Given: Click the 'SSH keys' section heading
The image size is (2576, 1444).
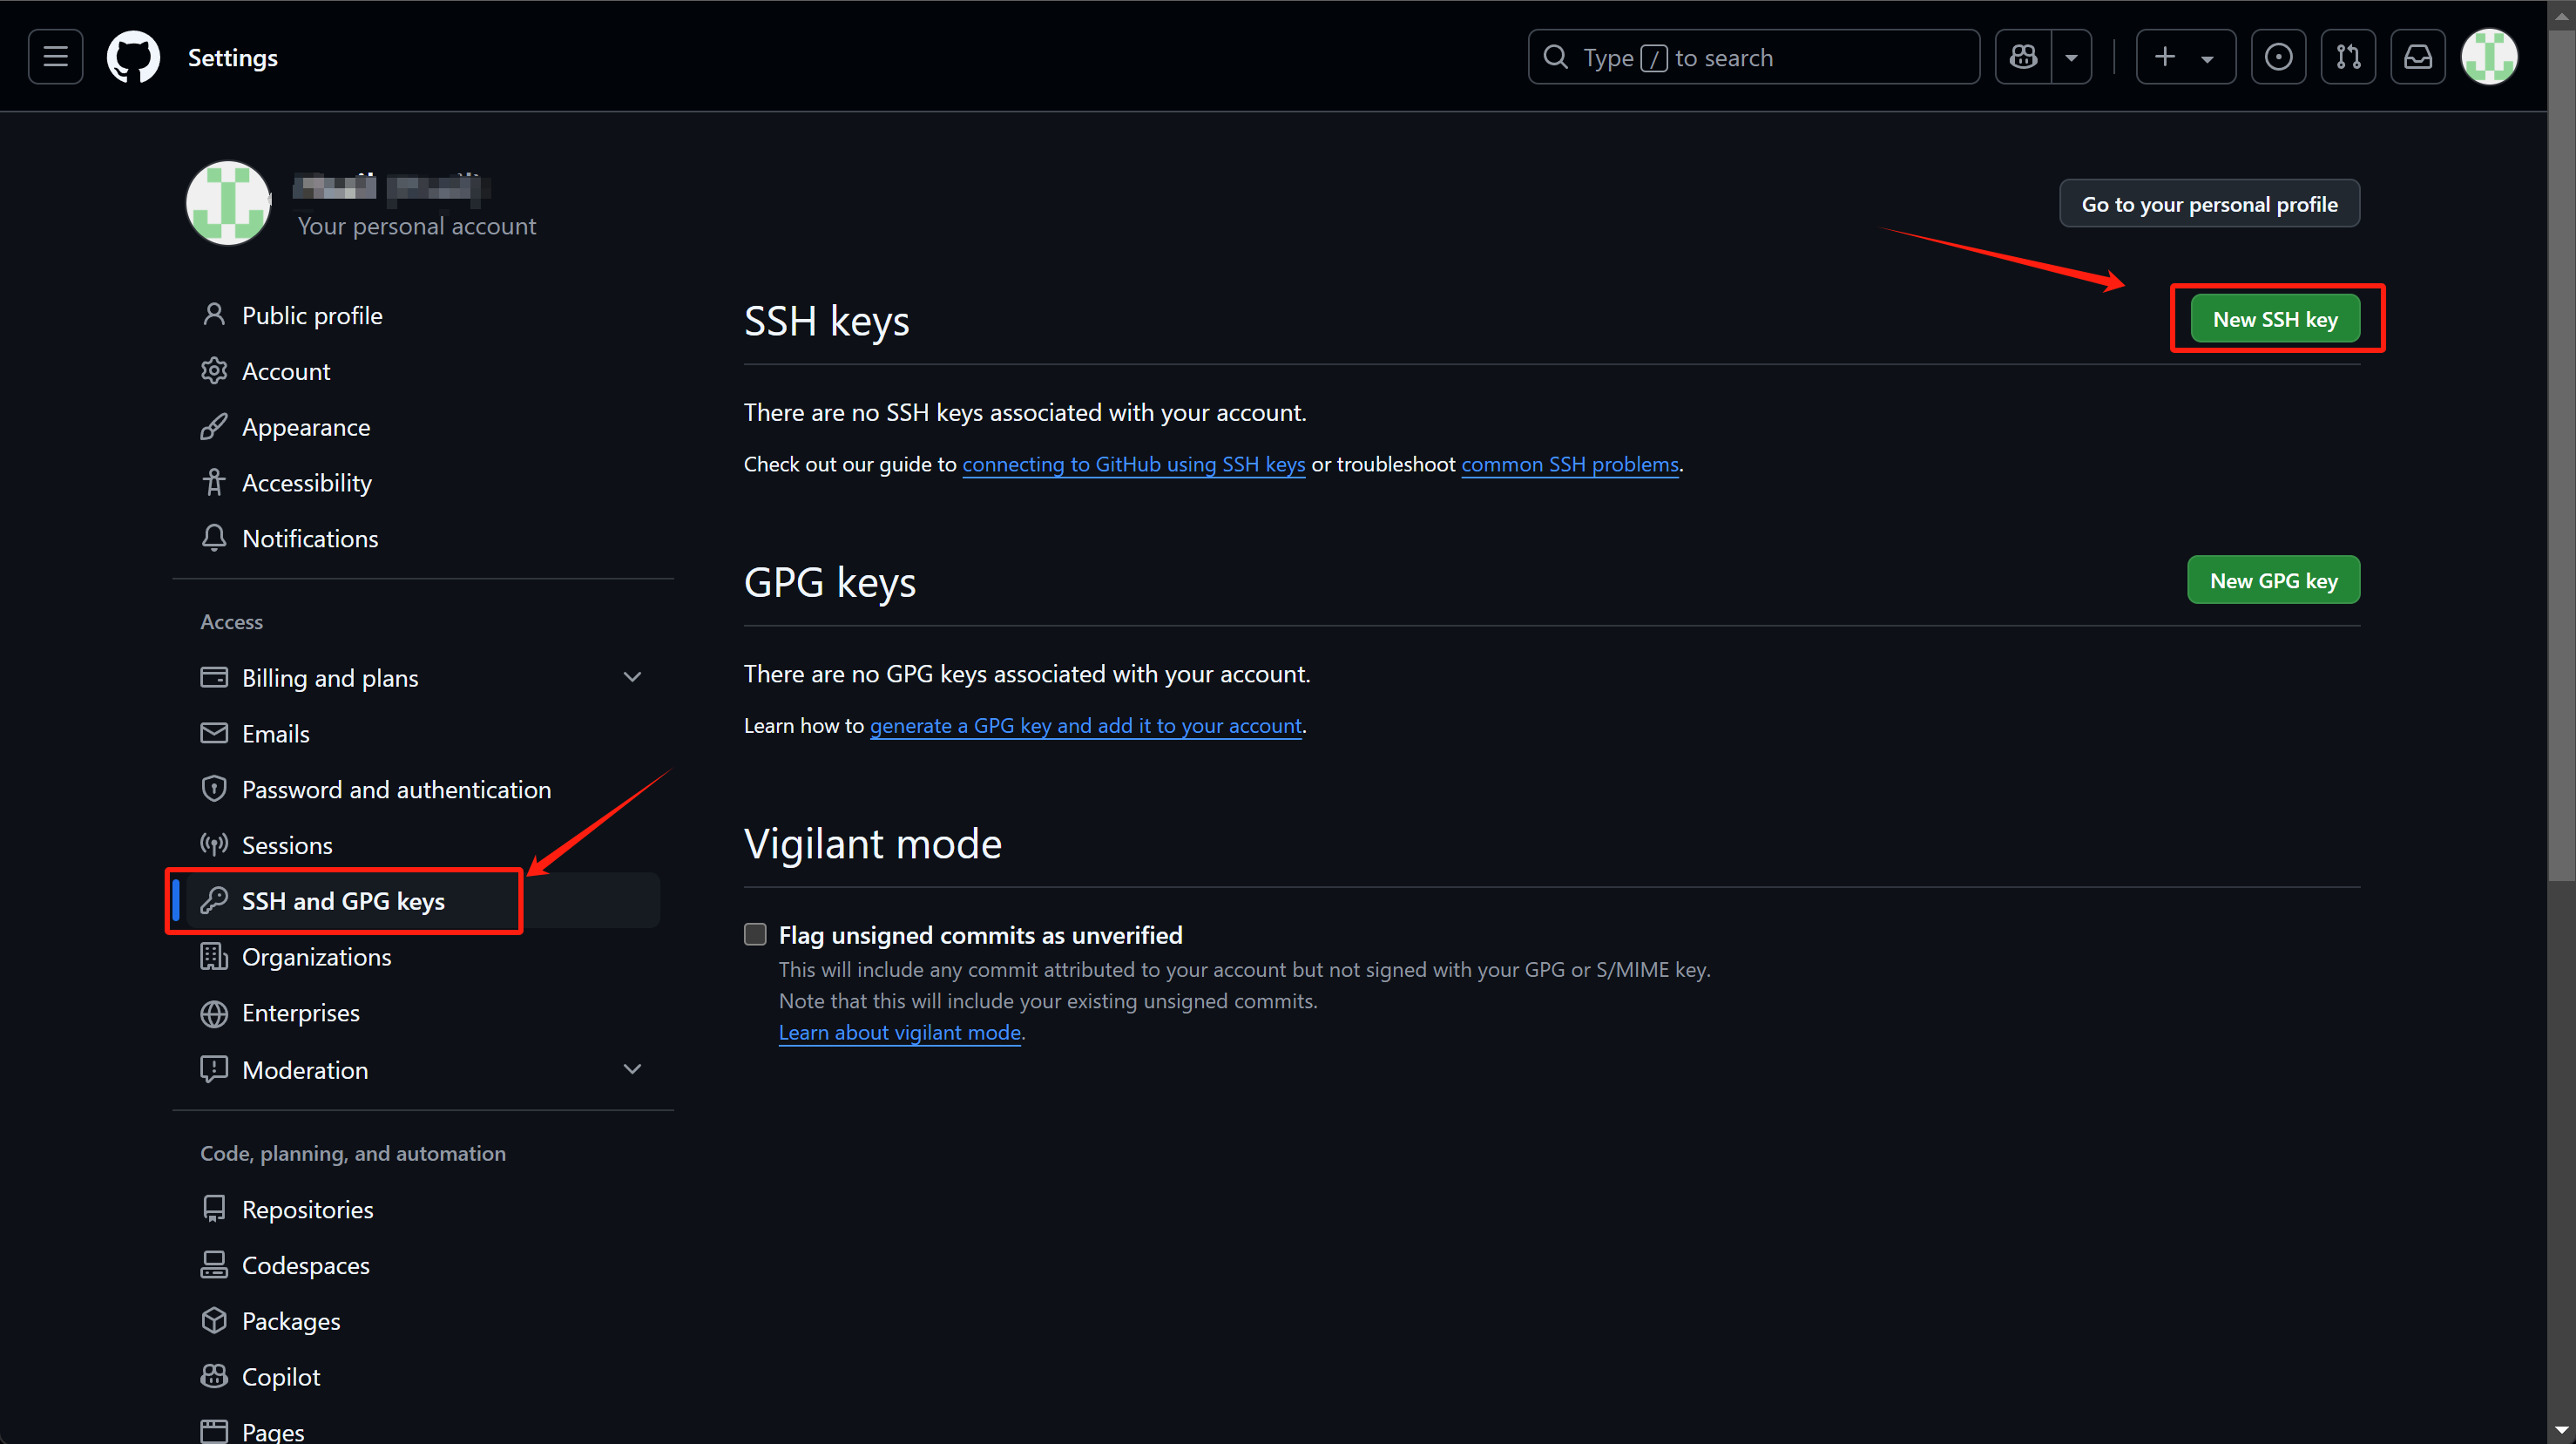Looking at the screenshot, I should pos(826,321).
